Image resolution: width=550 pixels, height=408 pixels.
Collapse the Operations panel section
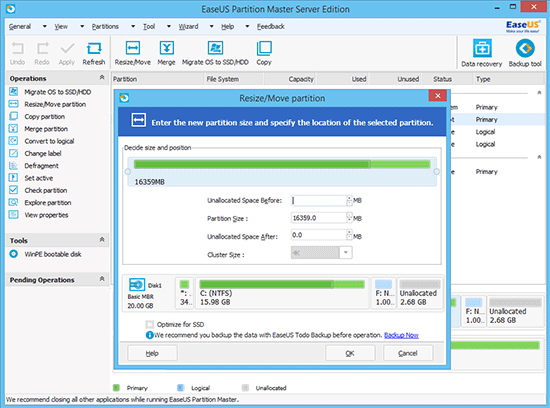102,77
